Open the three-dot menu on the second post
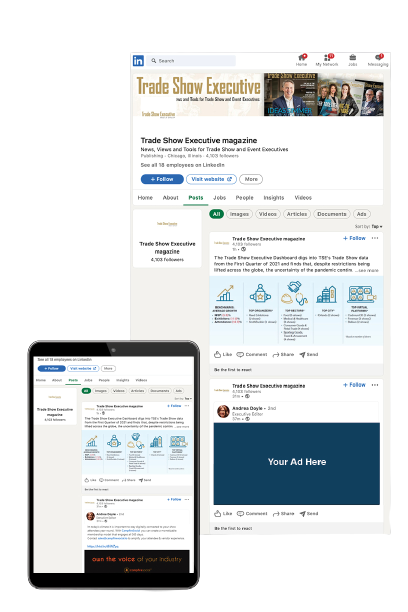Screen dimensions: 408x612 (x=375, y=385)
